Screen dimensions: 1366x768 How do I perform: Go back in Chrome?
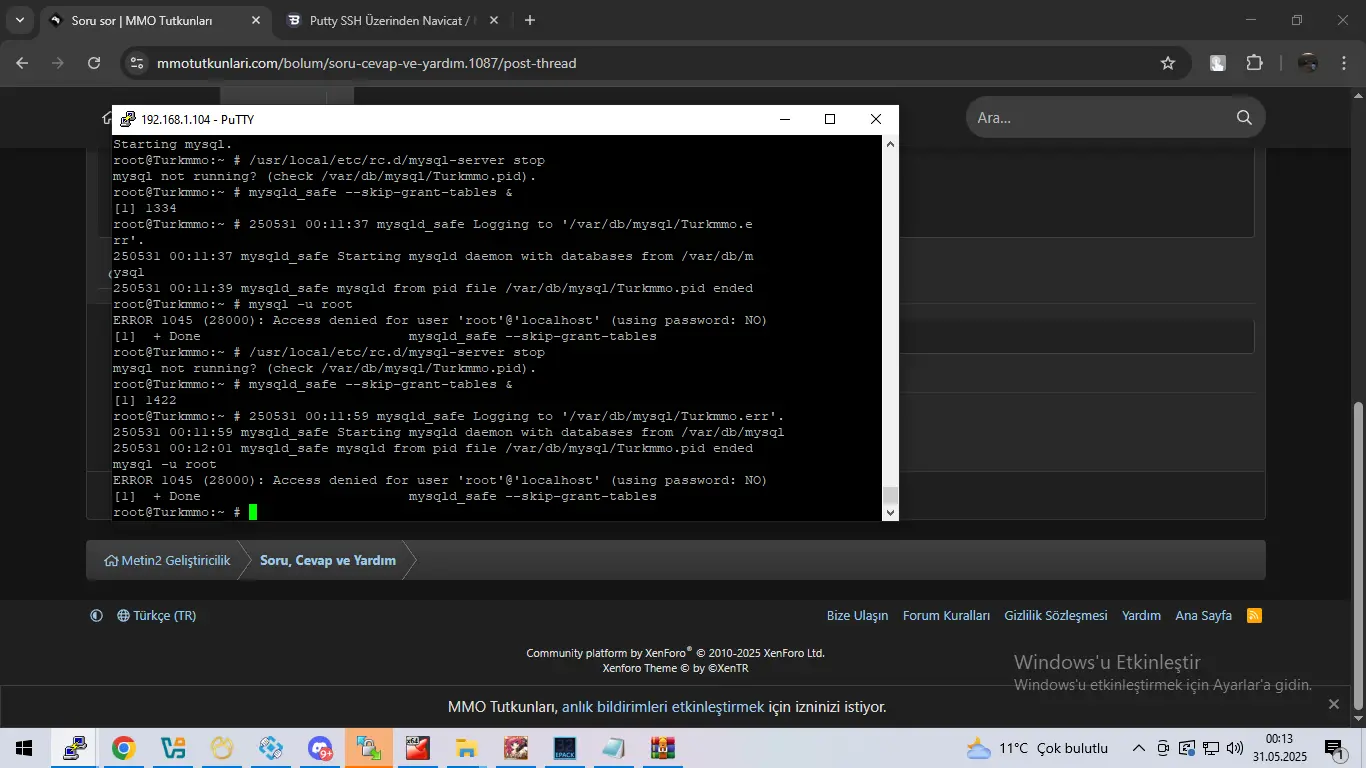tap(22, 63)
